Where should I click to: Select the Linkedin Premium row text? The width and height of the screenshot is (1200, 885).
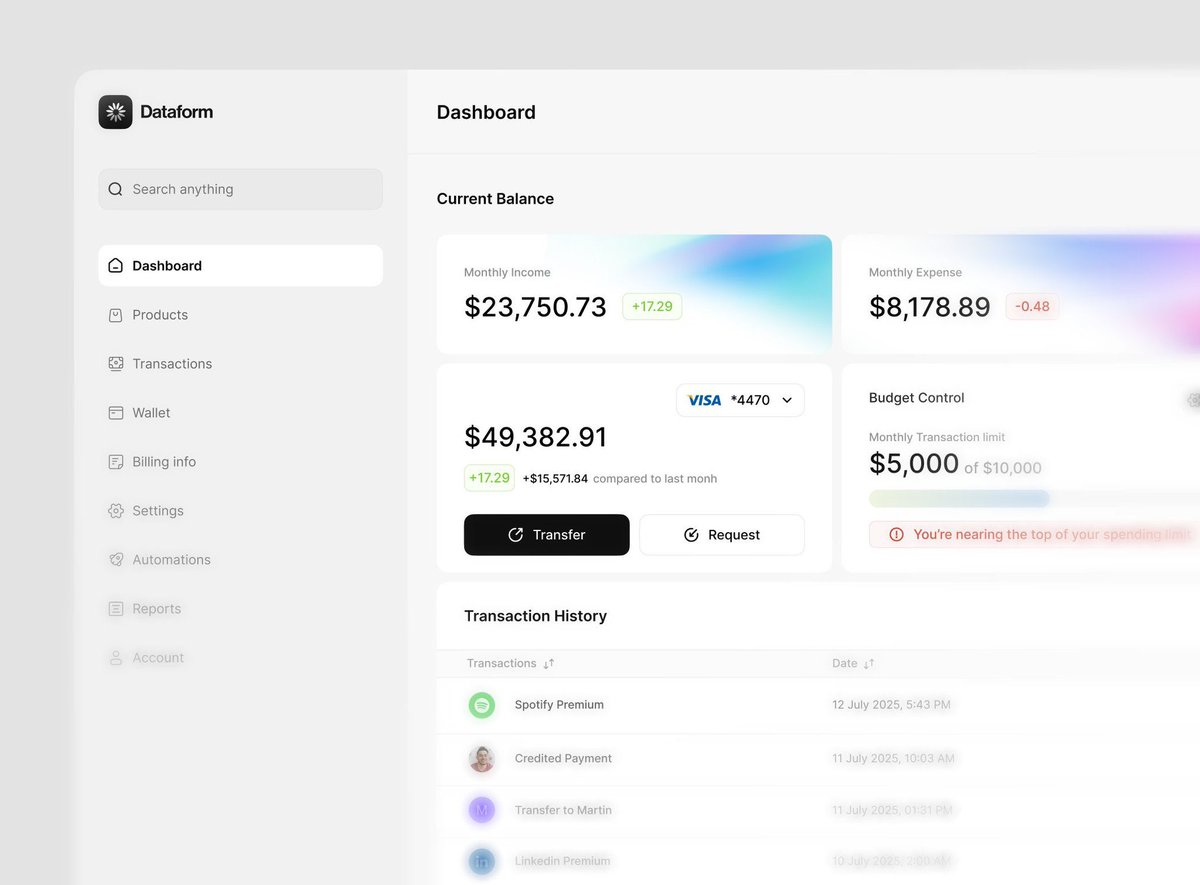click(562, 861)
